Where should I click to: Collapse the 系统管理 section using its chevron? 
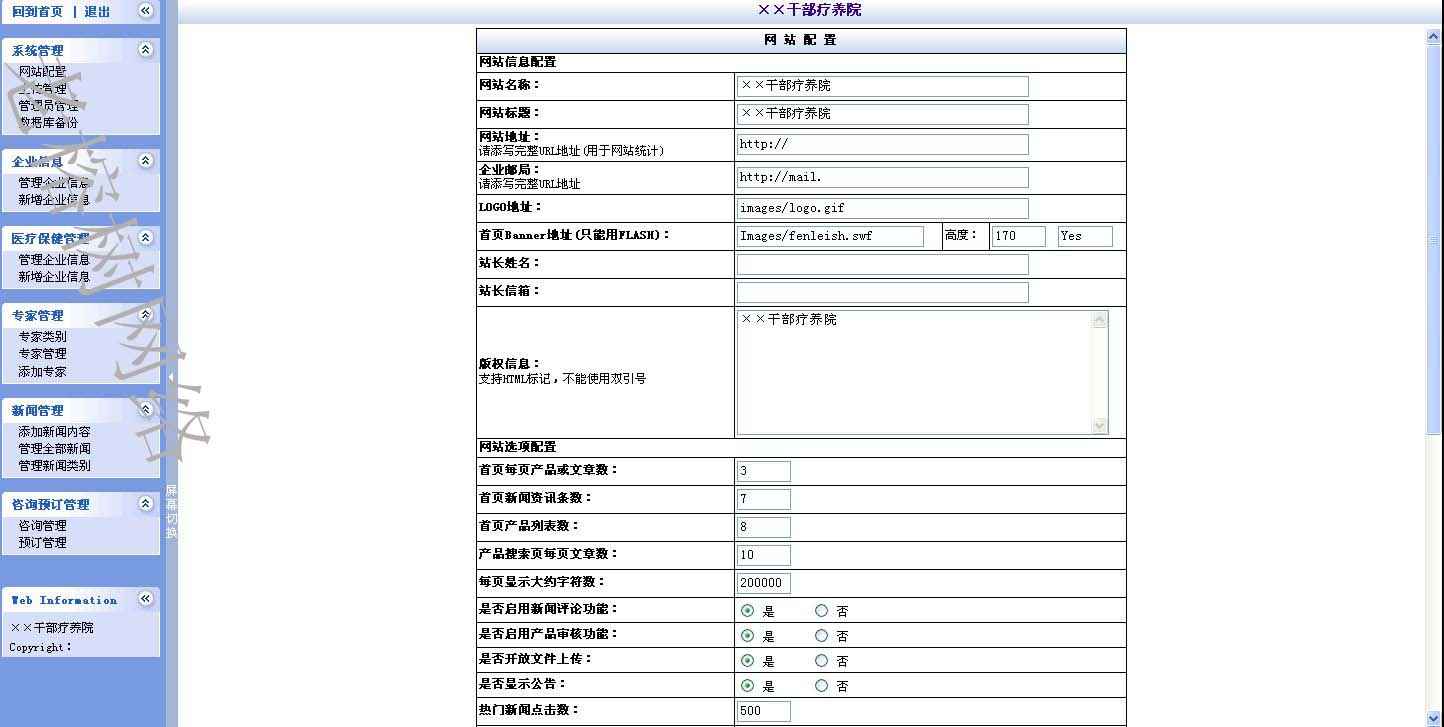(145, 50)
